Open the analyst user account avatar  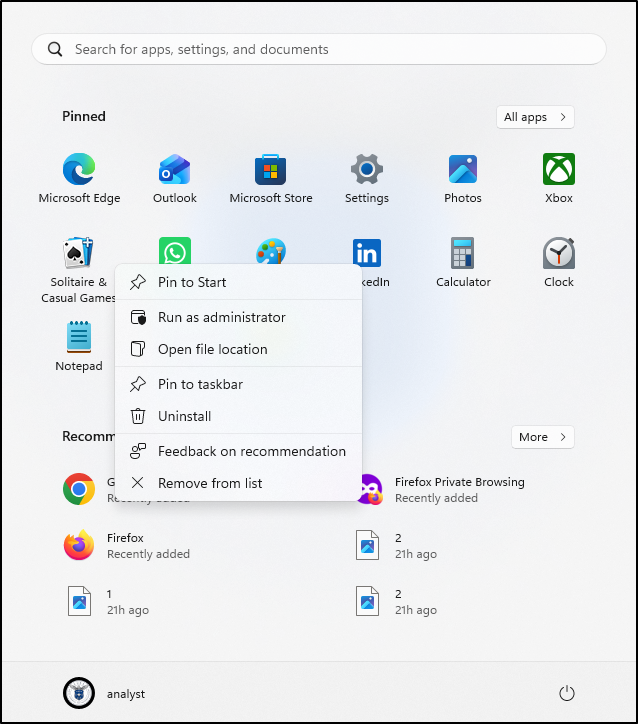(x=79, y=693)
